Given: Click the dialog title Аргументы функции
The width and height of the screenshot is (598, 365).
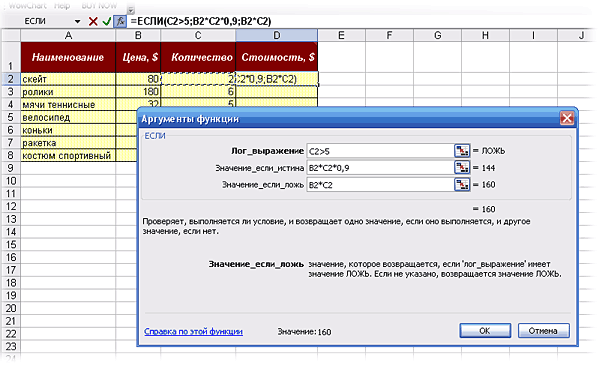Looking at the screenshot, I should point(190,119).
